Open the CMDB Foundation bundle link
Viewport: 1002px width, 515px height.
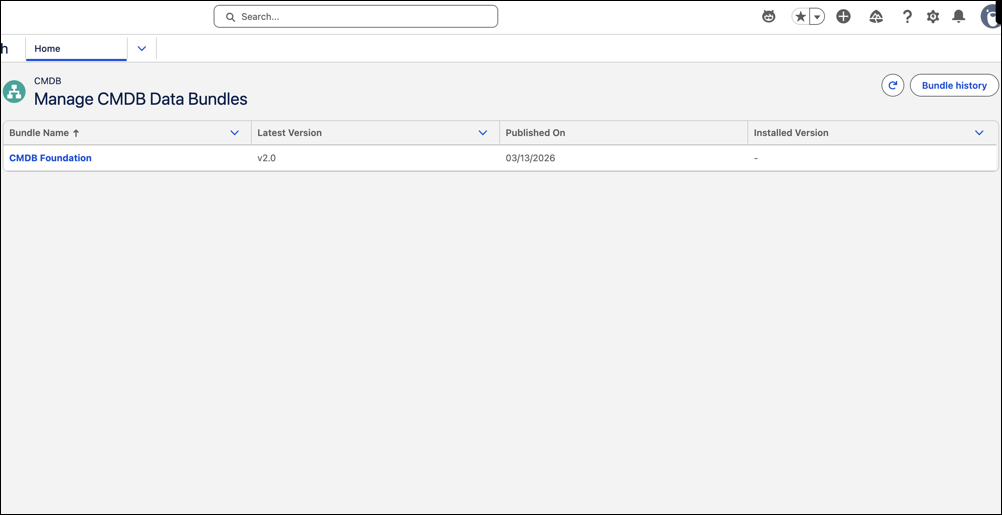50,158
